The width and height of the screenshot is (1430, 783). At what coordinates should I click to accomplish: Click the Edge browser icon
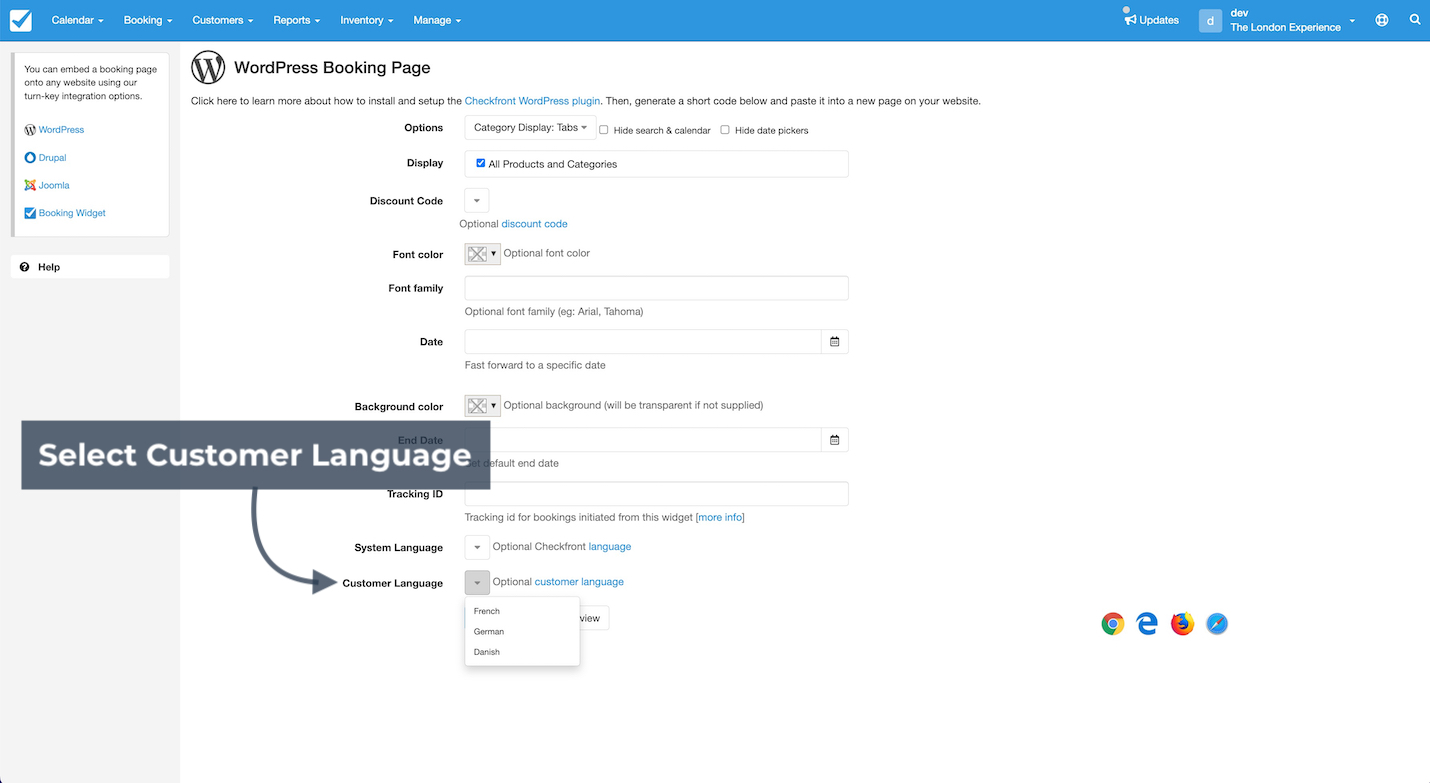[x=1147, y=624]
